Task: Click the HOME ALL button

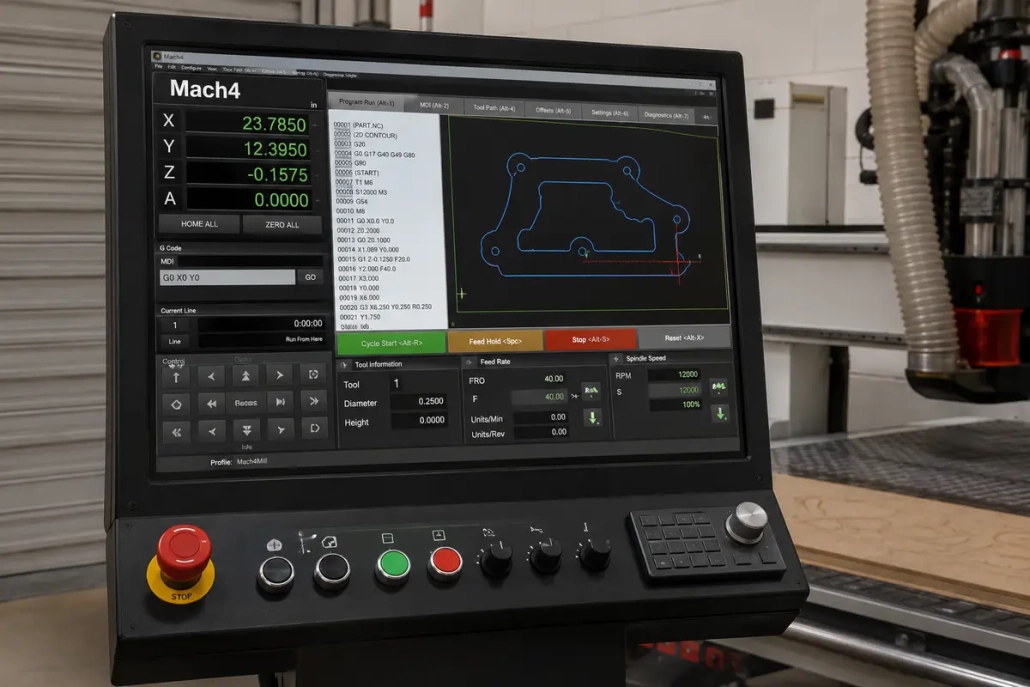Action: tap(200, 224)
